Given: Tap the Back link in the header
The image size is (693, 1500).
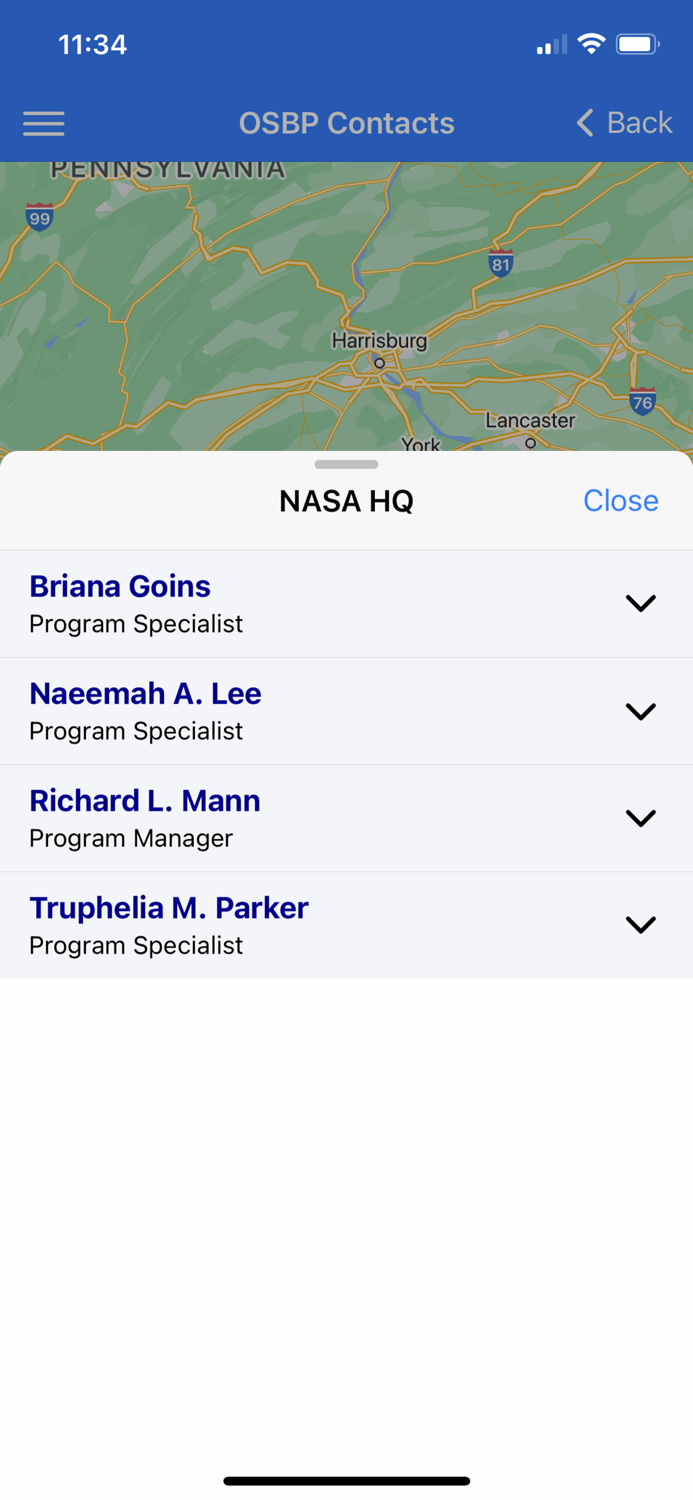Looking at the screenshot, I should coord(637,123).
